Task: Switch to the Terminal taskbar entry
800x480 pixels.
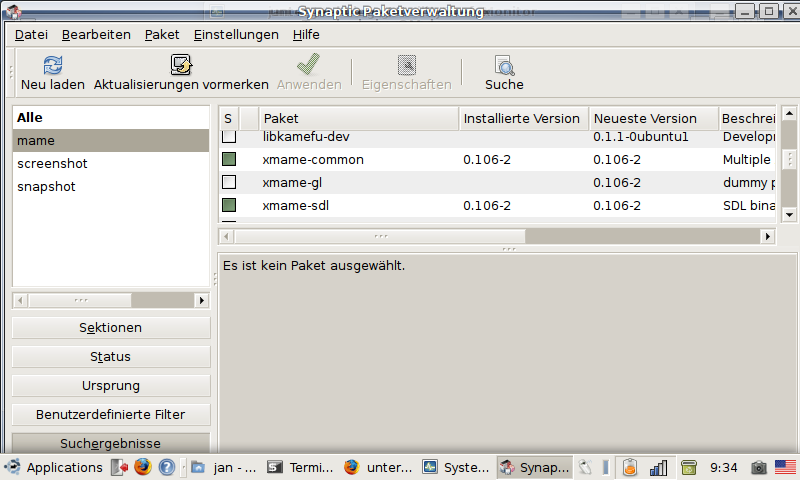Action: (x=301, y=467)
